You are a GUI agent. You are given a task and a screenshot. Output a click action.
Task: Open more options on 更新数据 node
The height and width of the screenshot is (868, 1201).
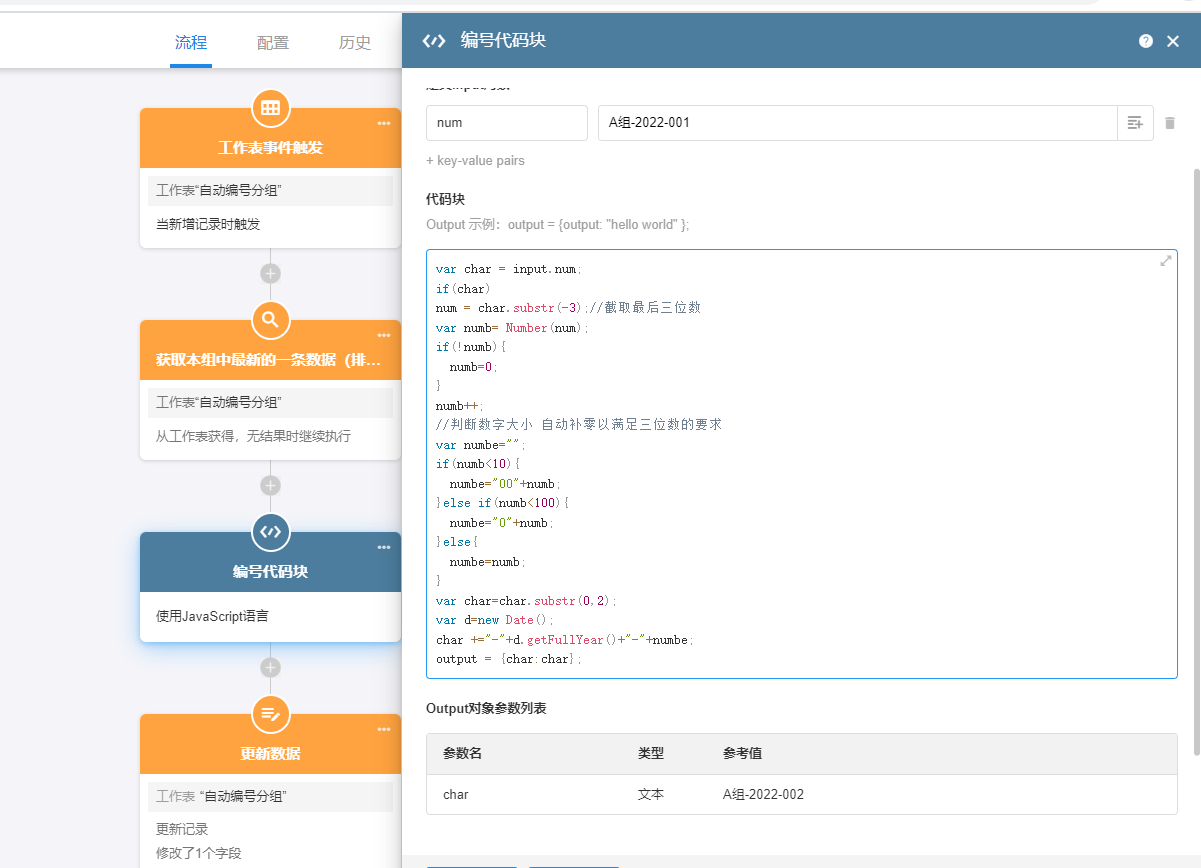click(x=384, y=730)
